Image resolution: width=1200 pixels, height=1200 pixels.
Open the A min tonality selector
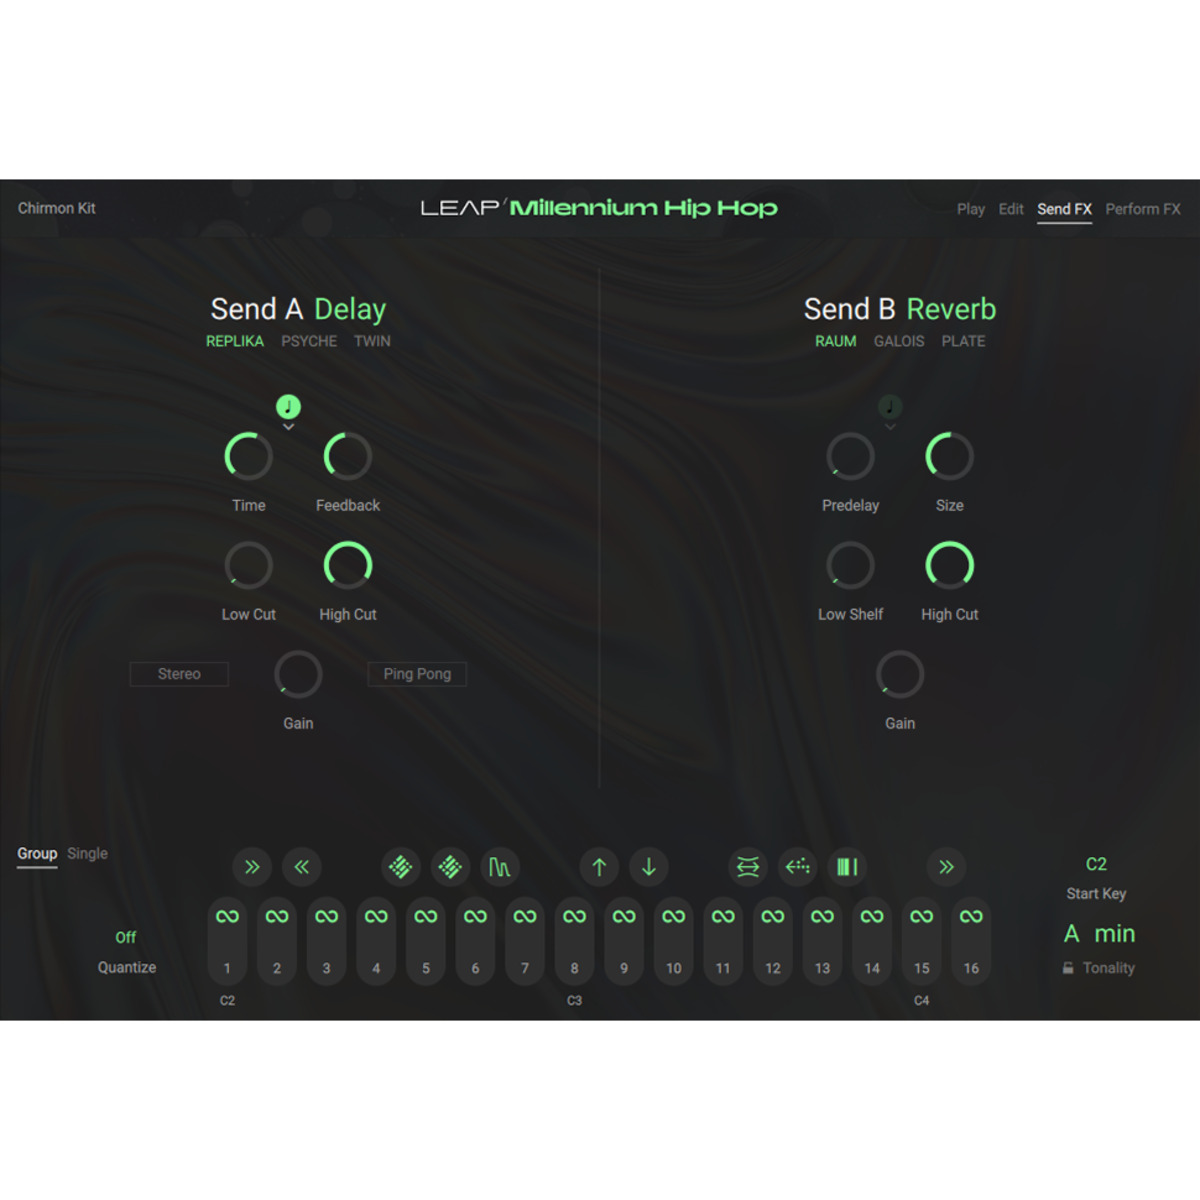pyautogui.click(x=1099, y=934)
